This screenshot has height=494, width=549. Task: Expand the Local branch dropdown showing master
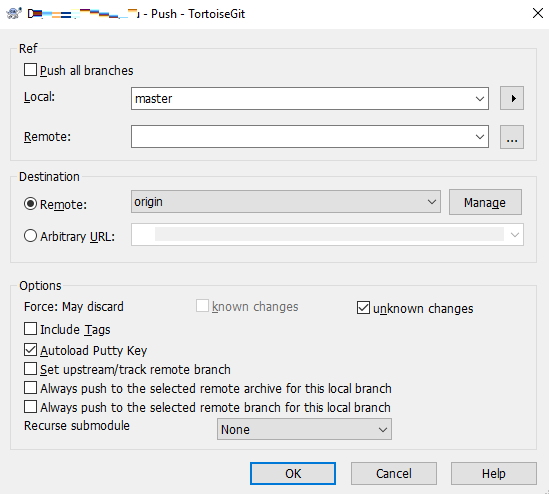(x=310, y=98)
